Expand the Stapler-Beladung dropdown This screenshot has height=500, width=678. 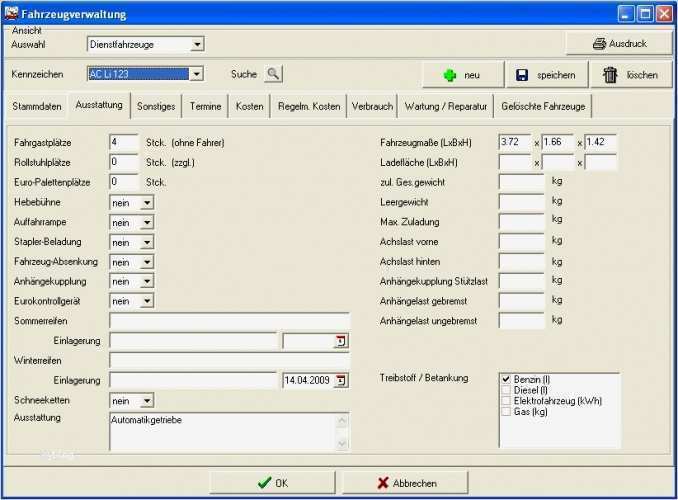(147, 242)
